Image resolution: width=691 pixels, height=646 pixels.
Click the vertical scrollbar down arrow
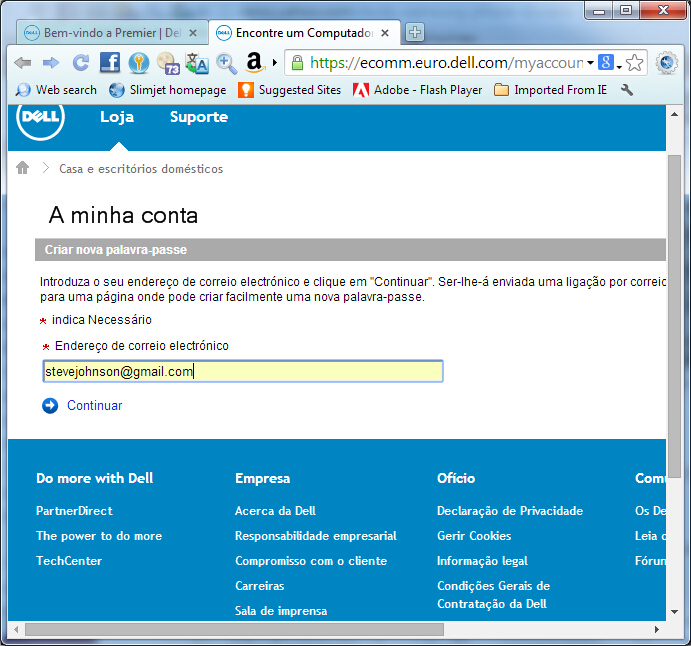(674, 612)
